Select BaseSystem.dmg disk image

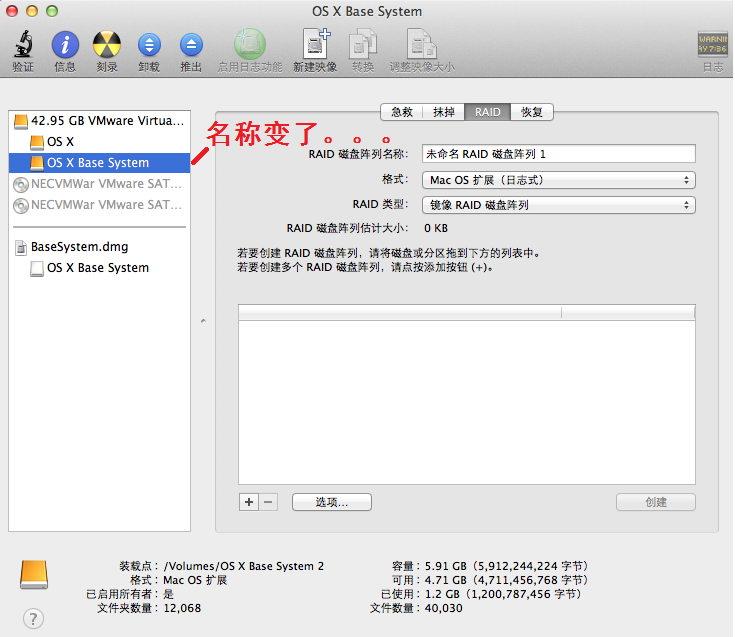99,247
